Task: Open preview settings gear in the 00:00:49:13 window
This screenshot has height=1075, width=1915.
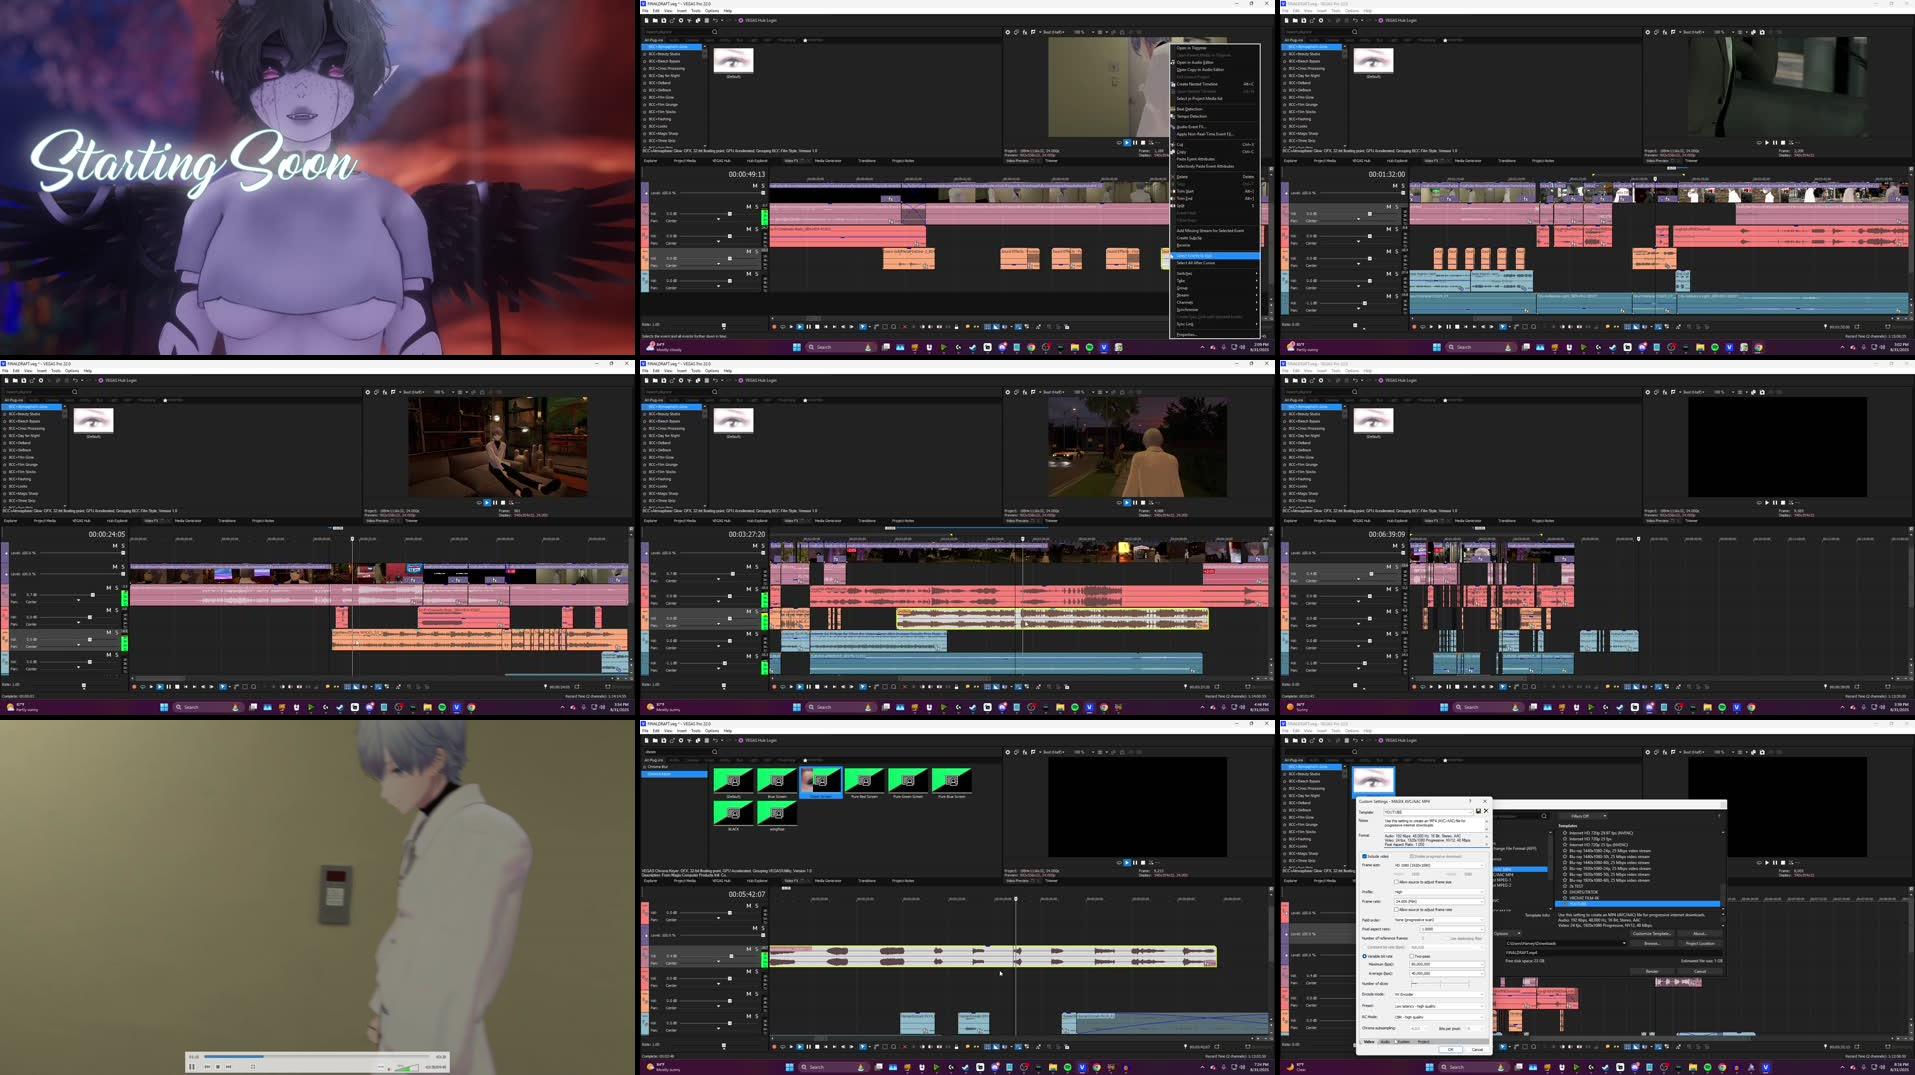Action: coord(1007,32)
